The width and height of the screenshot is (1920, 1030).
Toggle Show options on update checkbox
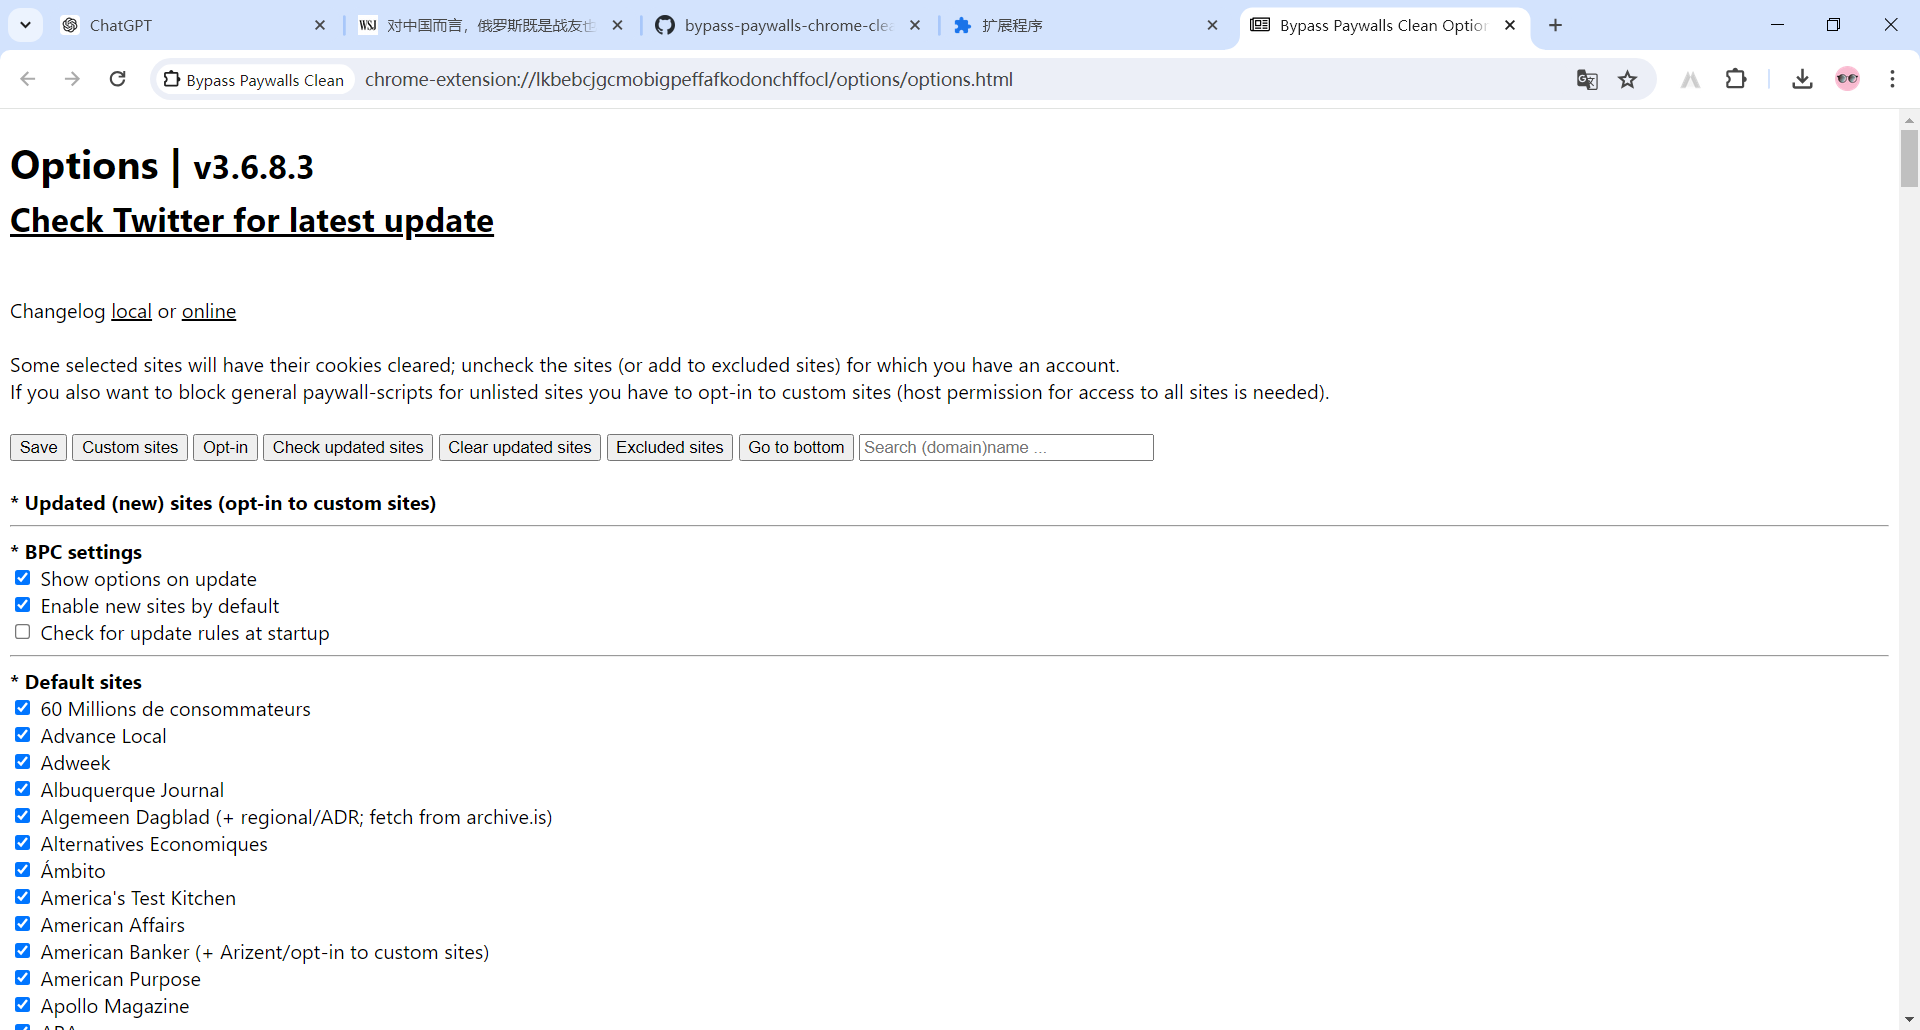point(22,578)
